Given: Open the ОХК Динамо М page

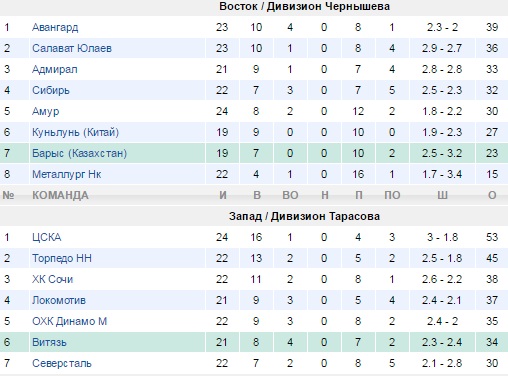Looking at the screenshot, I should pyautogui.click(x=69, y=321).
